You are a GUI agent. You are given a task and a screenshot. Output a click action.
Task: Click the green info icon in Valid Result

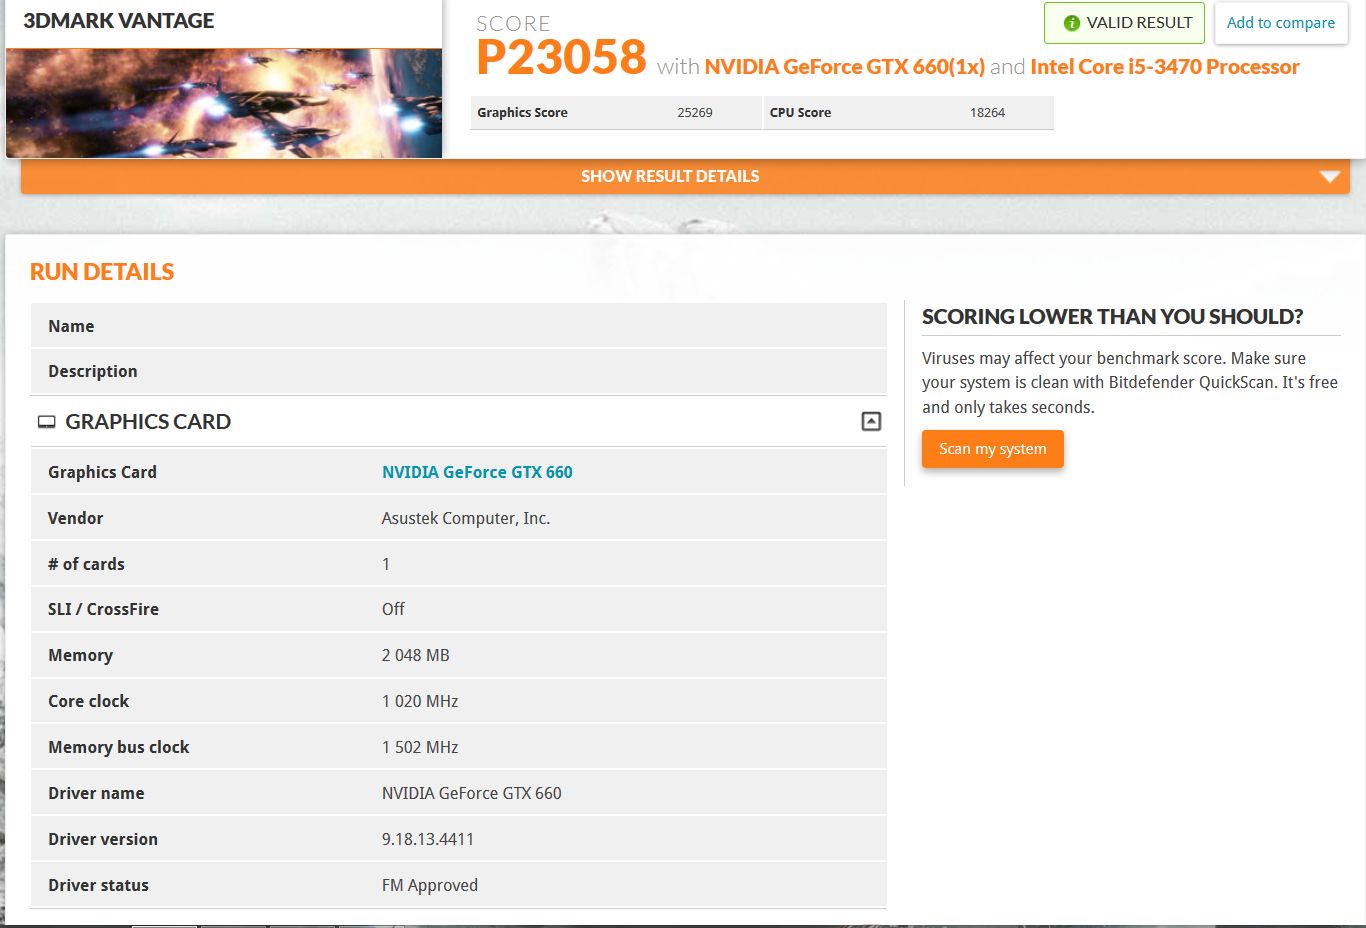[1072, 23]
